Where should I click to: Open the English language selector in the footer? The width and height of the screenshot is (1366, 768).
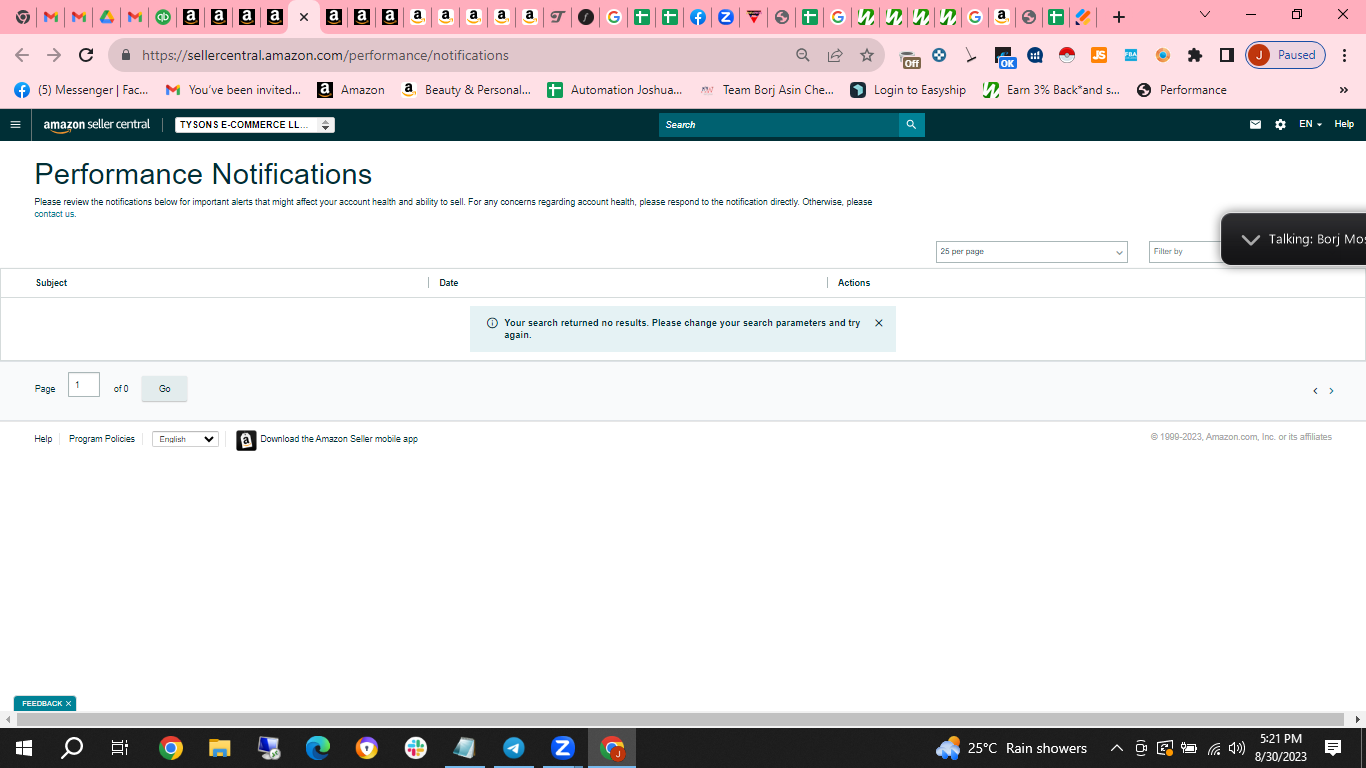[x=185, y=439]
